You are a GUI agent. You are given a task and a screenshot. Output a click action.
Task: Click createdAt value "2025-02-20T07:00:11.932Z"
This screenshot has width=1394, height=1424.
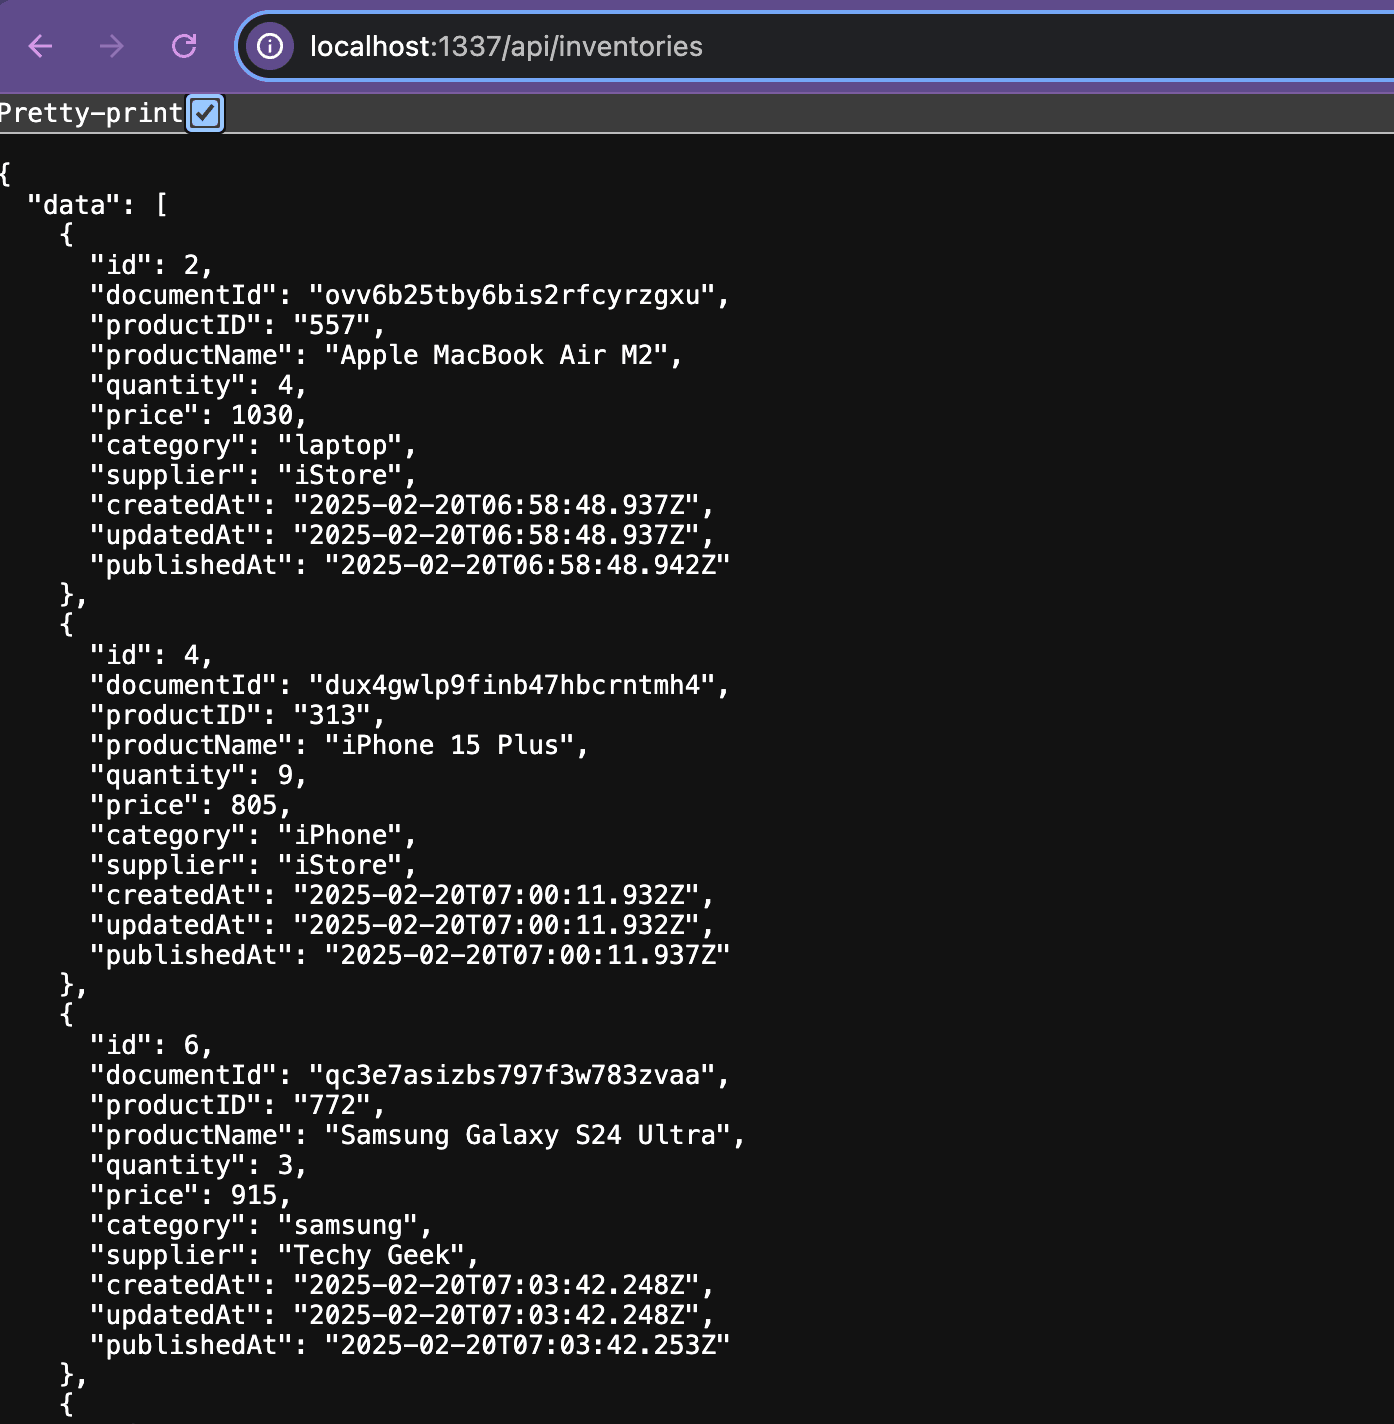tap(497, 895)
